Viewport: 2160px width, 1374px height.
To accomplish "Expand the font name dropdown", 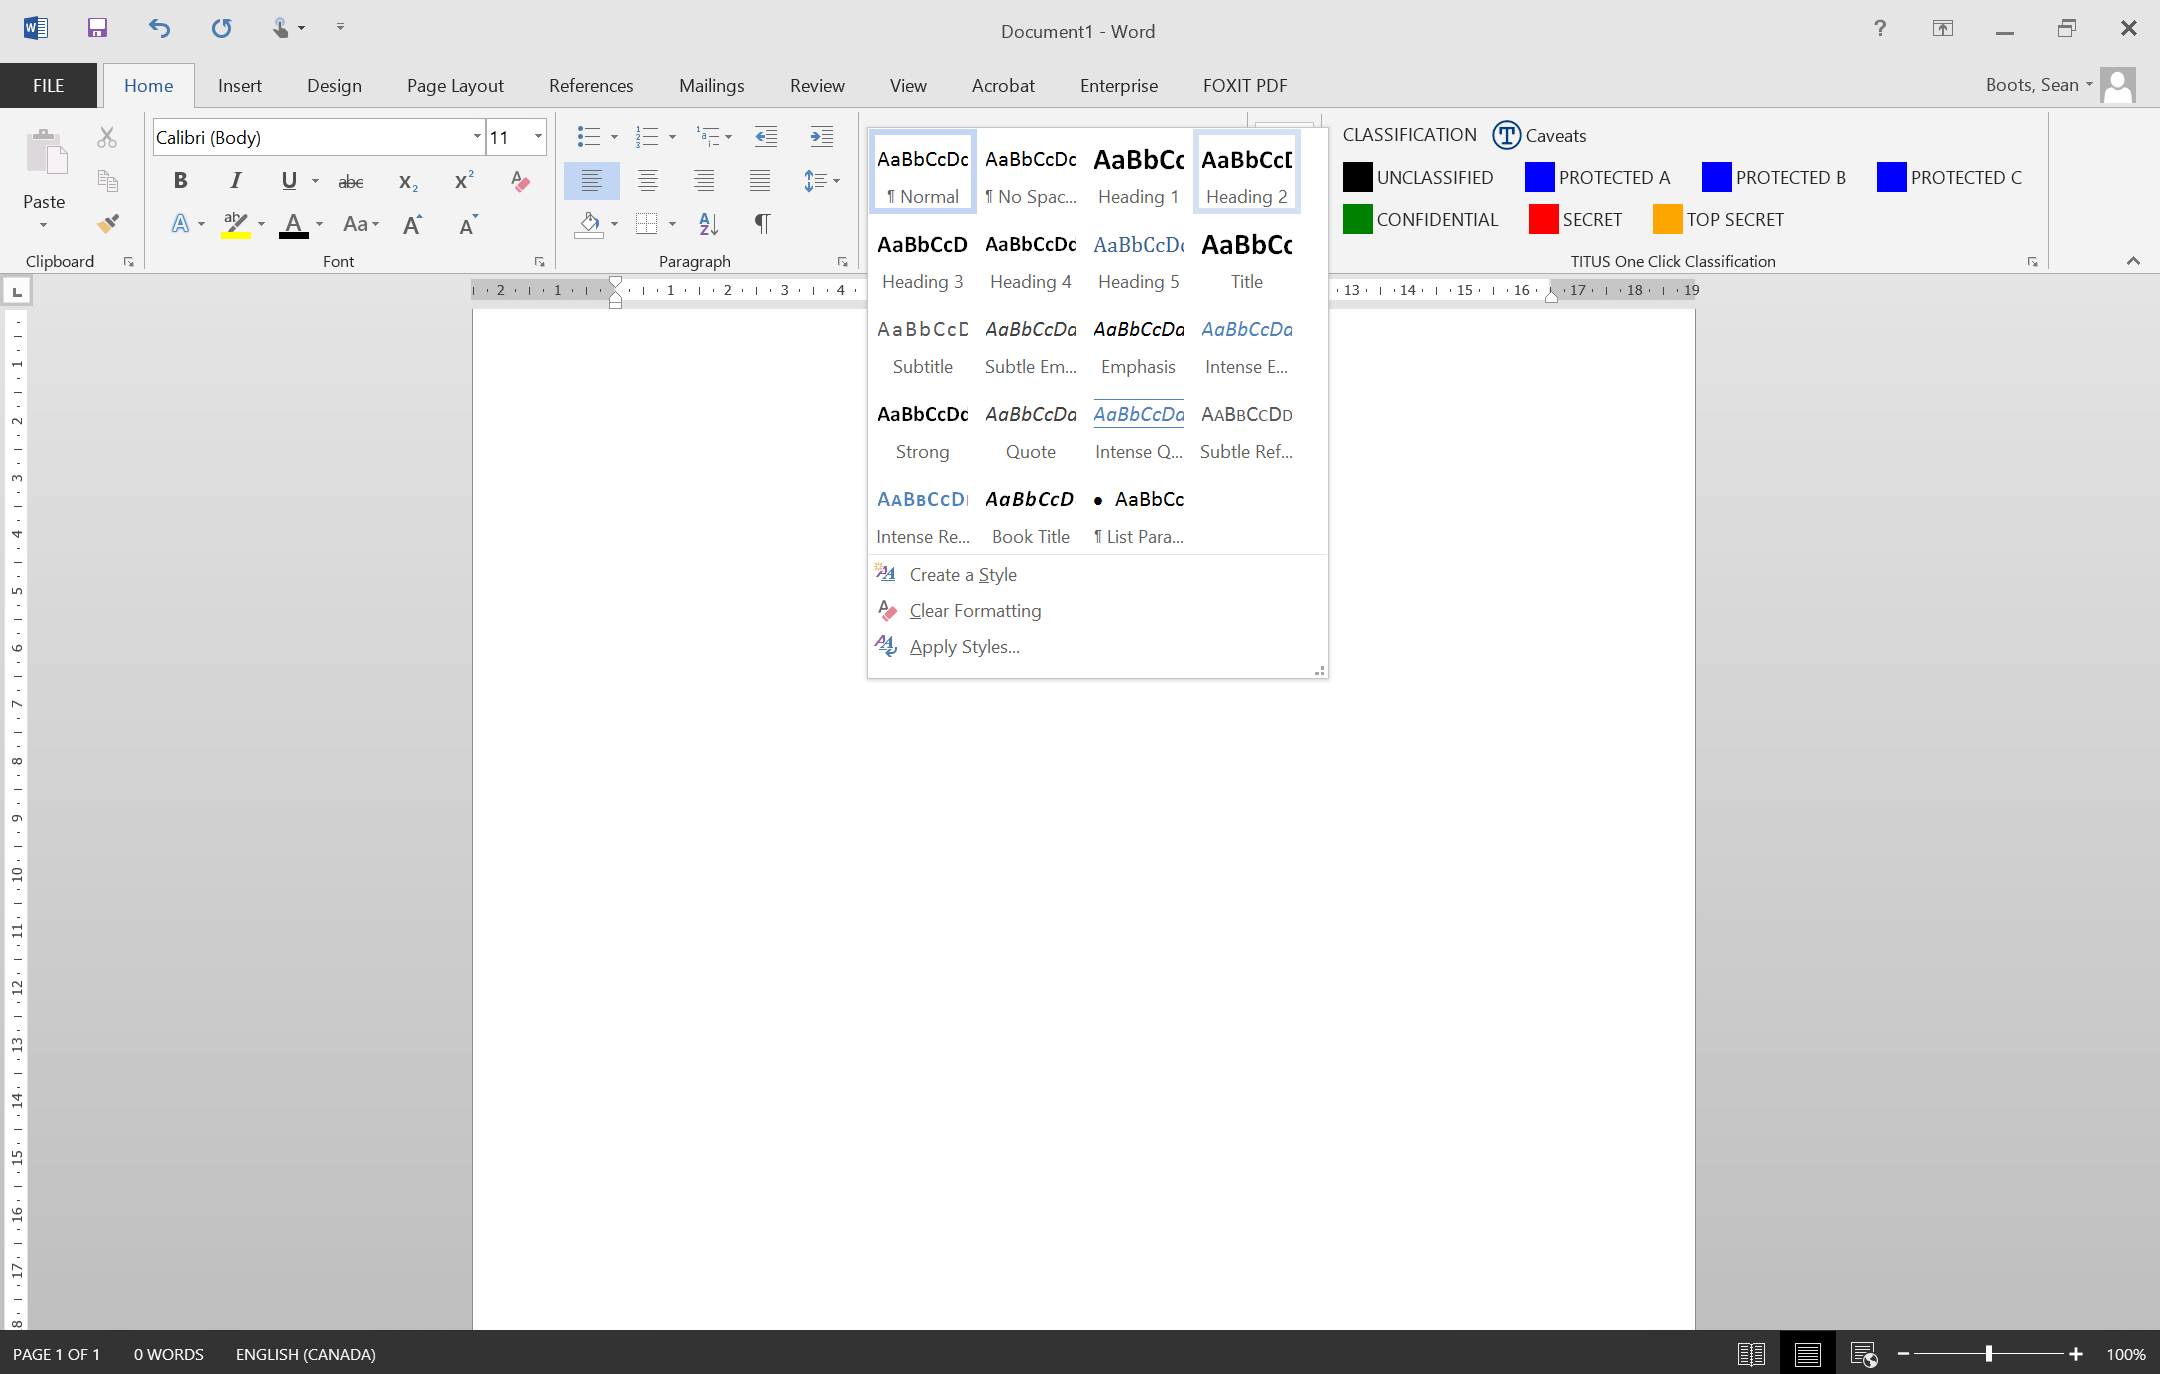I will [477, 137].
